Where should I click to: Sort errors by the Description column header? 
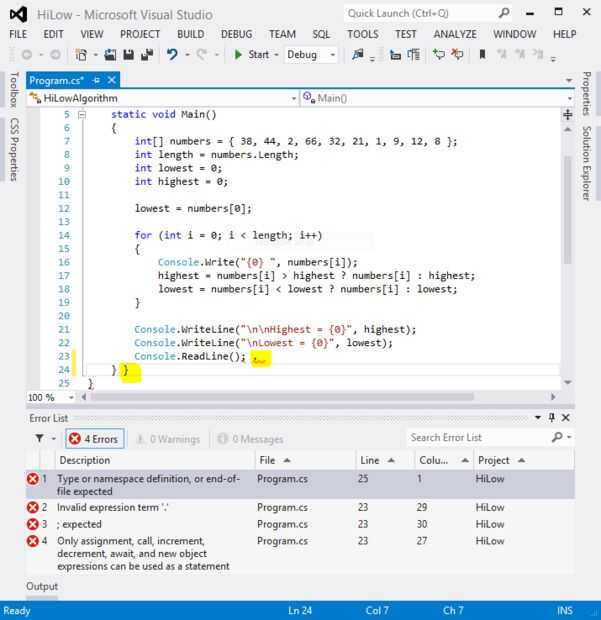(x=155, y=460)
